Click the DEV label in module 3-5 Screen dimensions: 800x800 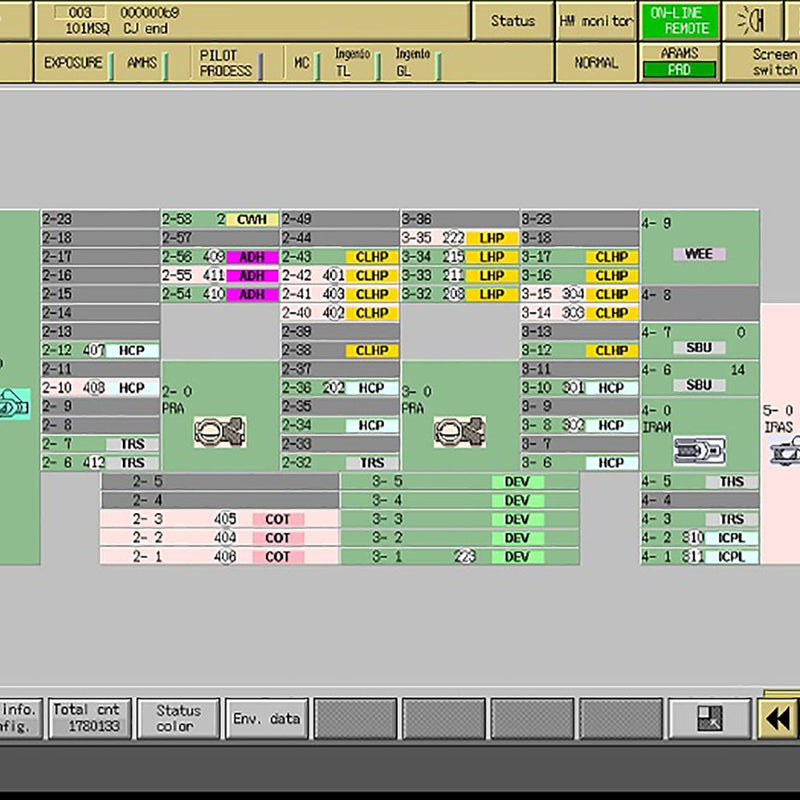pos(517,482)
